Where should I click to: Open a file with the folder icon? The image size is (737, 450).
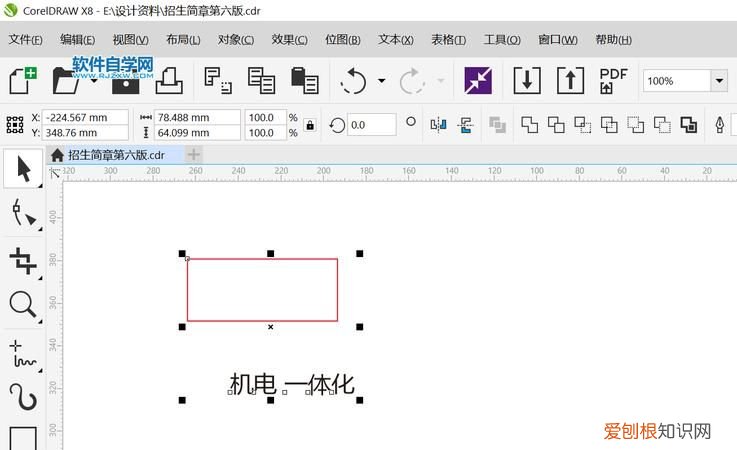(x=66, y=80)
